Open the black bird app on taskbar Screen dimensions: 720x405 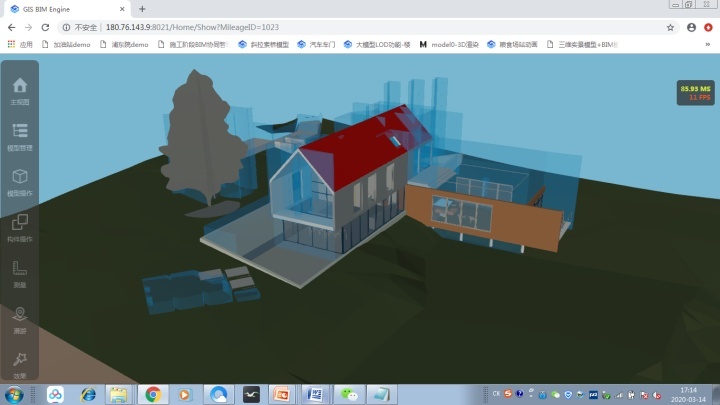pyautogui.click(x=251, y=394)
